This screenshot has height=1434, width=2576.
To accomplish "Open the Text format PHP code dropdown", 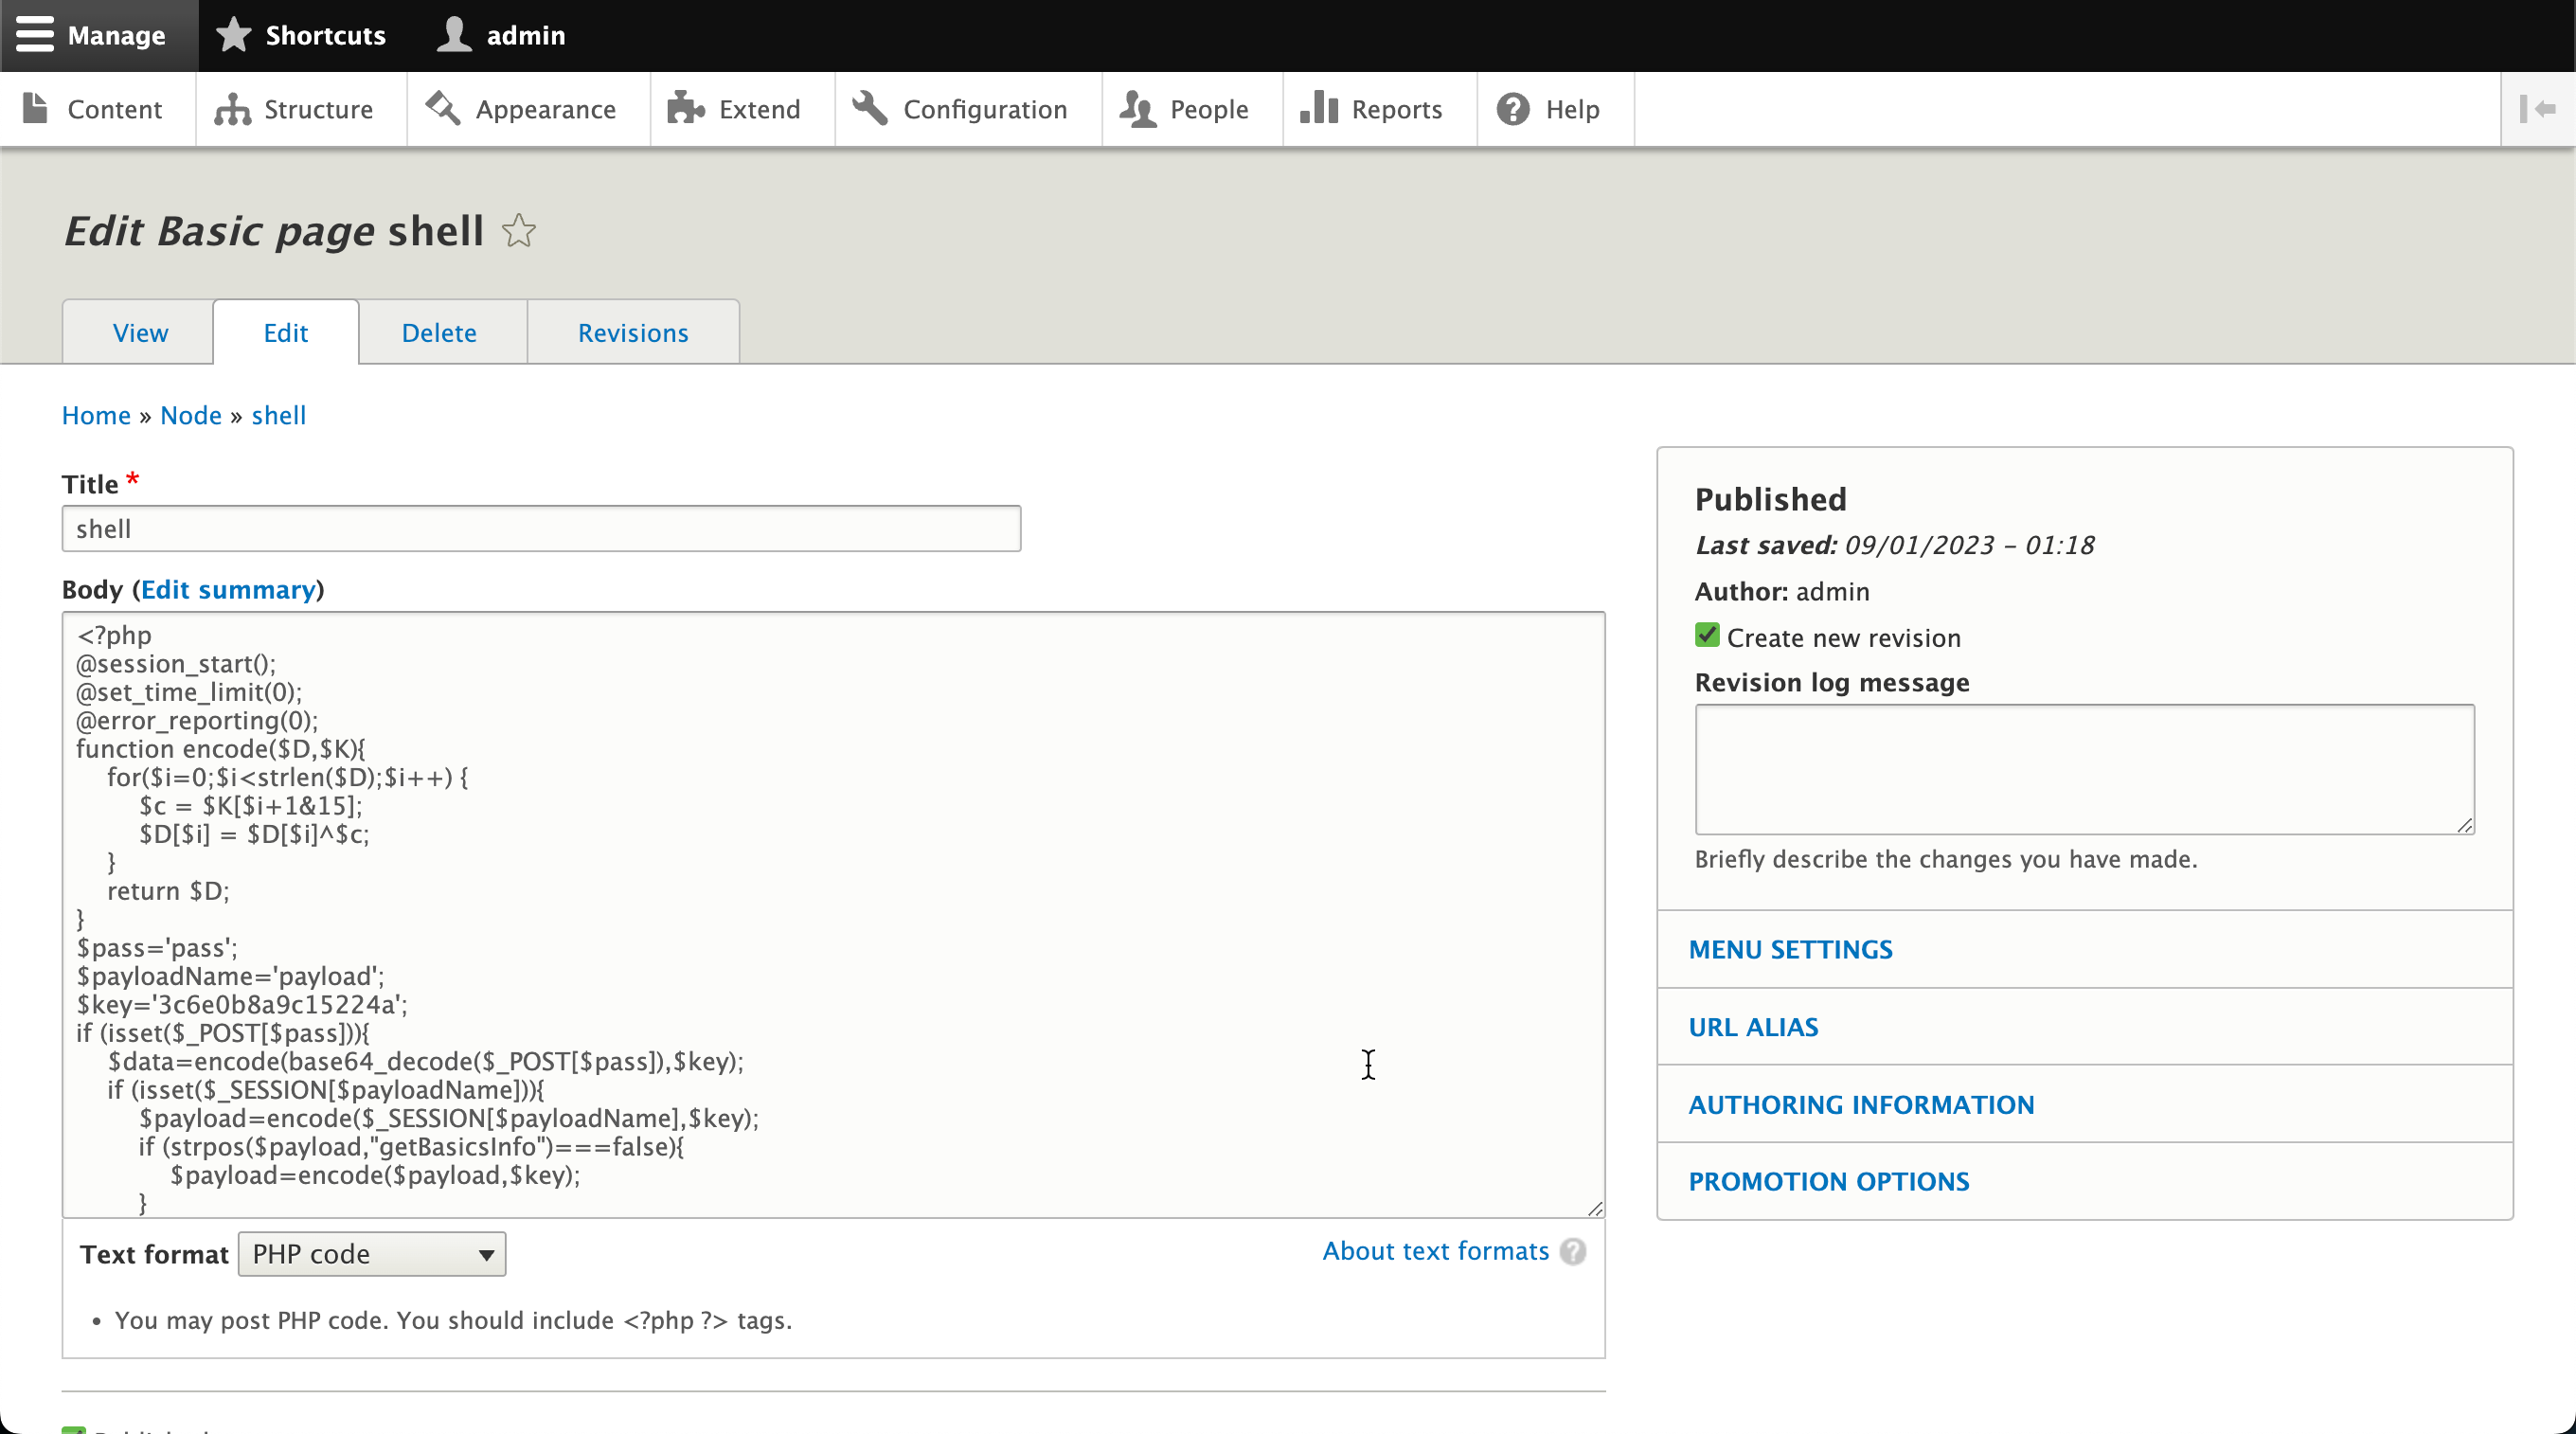I will click(372, 1254).
